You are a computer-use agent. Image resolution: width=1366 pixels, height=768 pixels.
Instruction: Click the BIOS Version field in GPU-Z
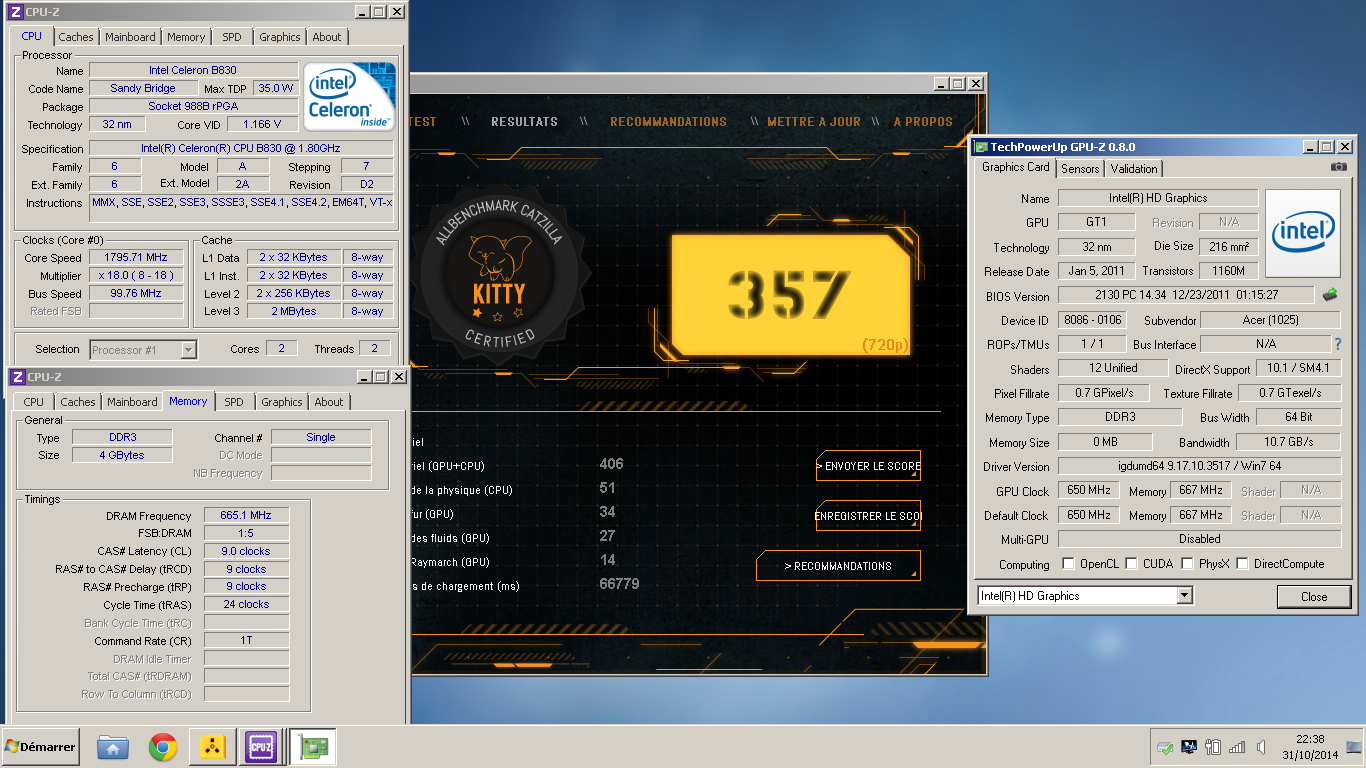(1186, 295)
